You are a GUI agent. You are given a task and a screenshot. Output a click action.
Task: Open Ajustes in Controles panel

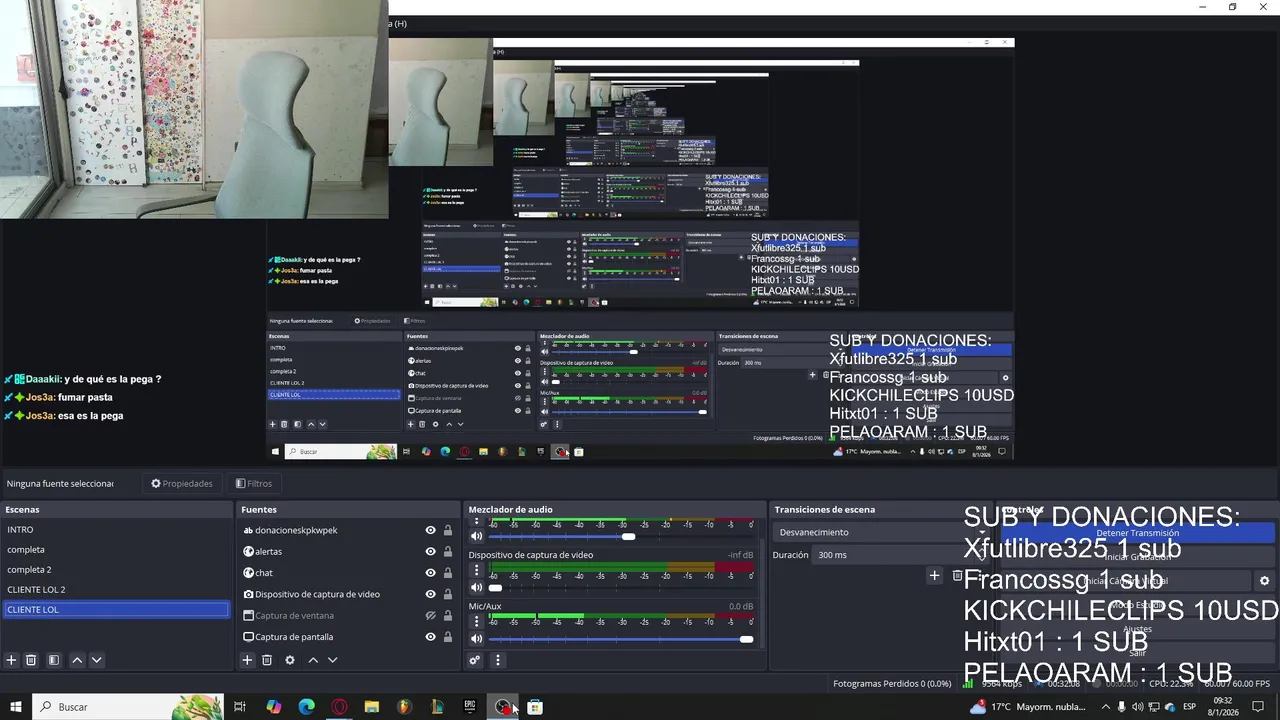pos(1138,629)
